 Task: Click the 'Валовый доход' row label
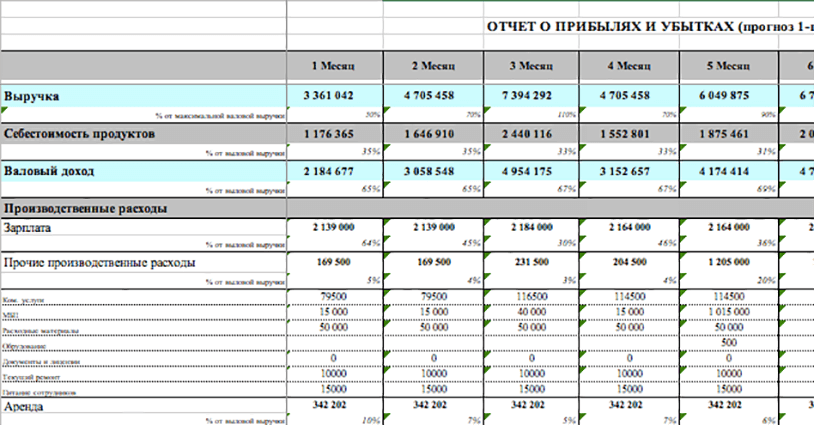49,171
